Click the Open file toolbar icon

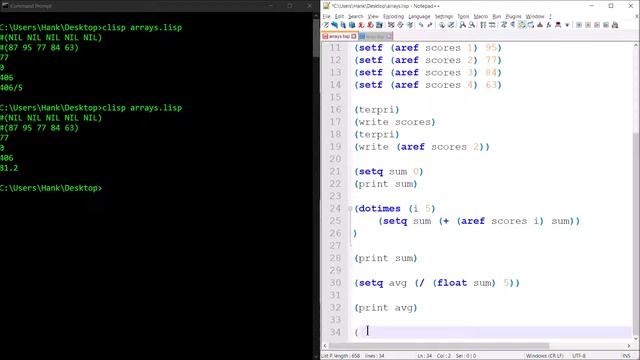pos(334,25)
